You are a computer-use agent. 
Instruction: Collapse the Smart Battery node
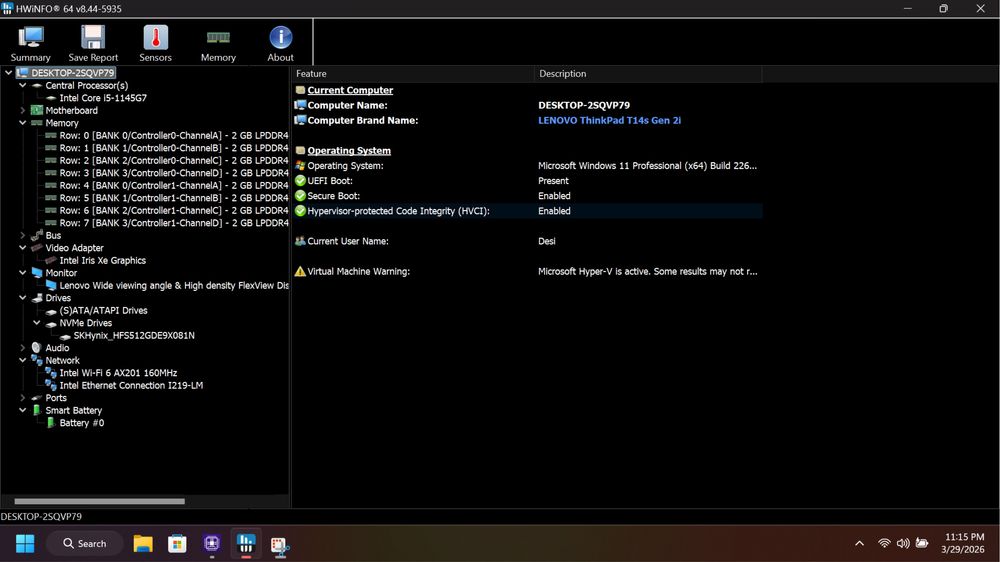(x=23, y=410)
